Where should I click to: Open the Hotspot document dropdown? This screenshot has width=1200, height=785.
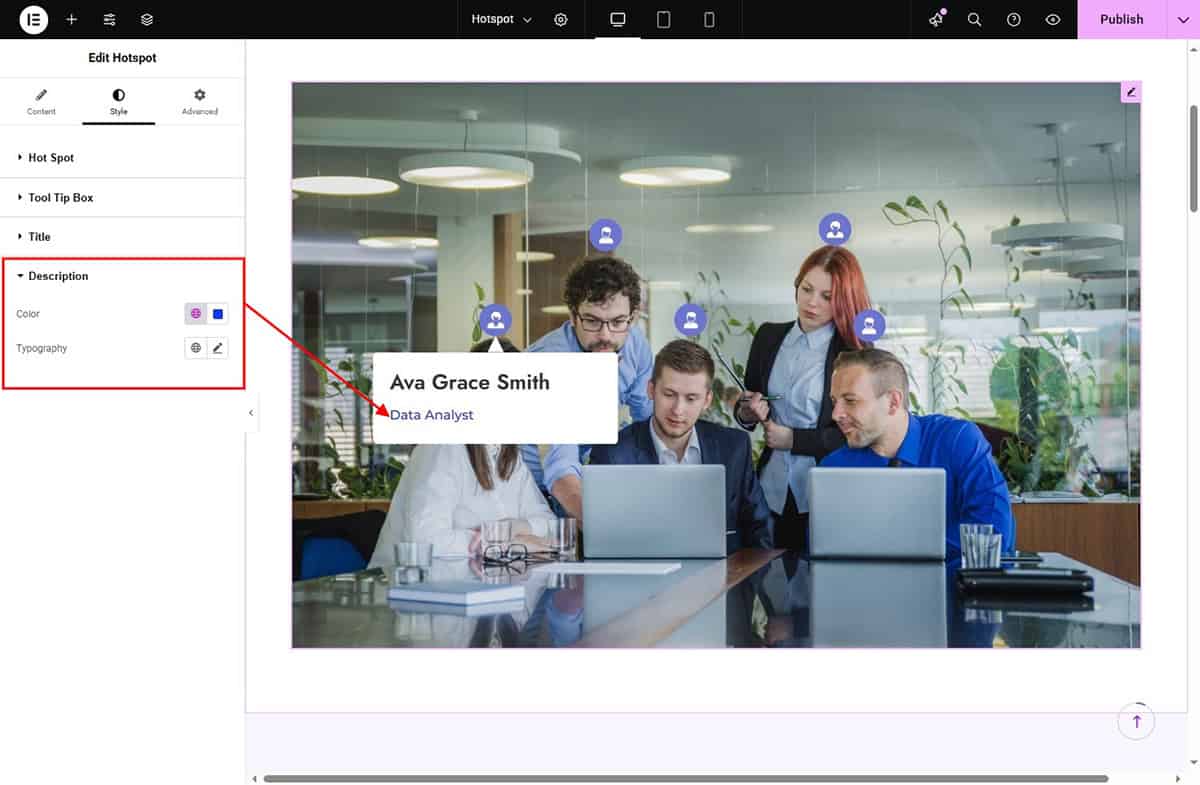(502, 19)
